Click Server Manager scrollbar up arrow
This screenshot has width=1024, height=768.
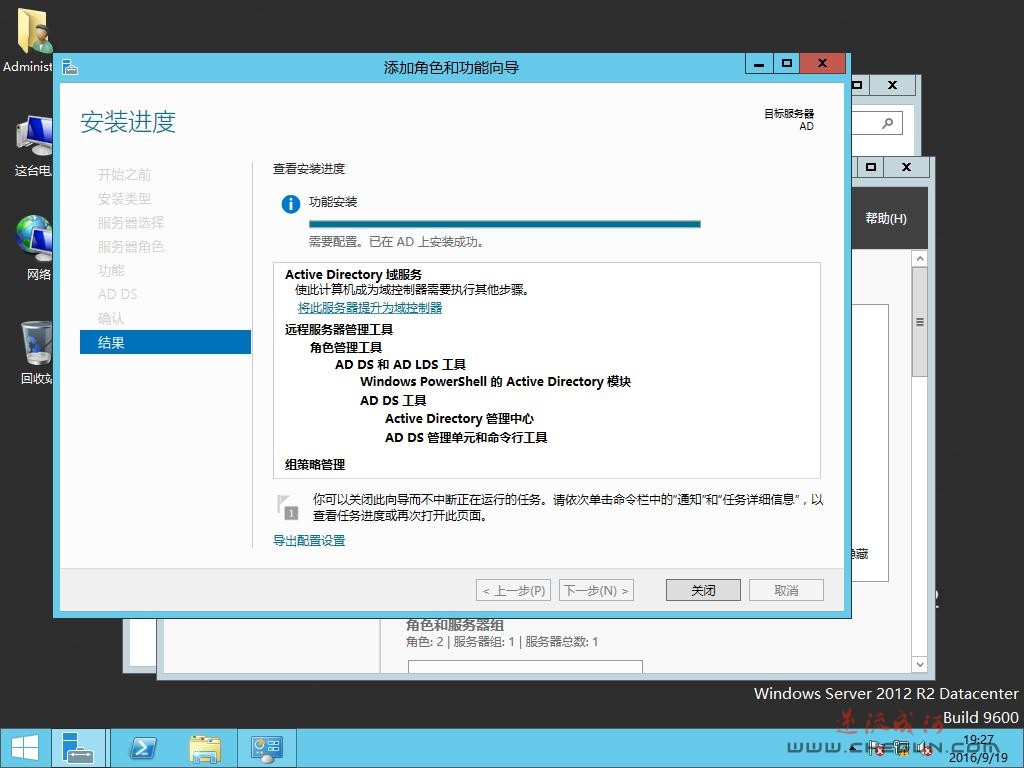[920, 259]
